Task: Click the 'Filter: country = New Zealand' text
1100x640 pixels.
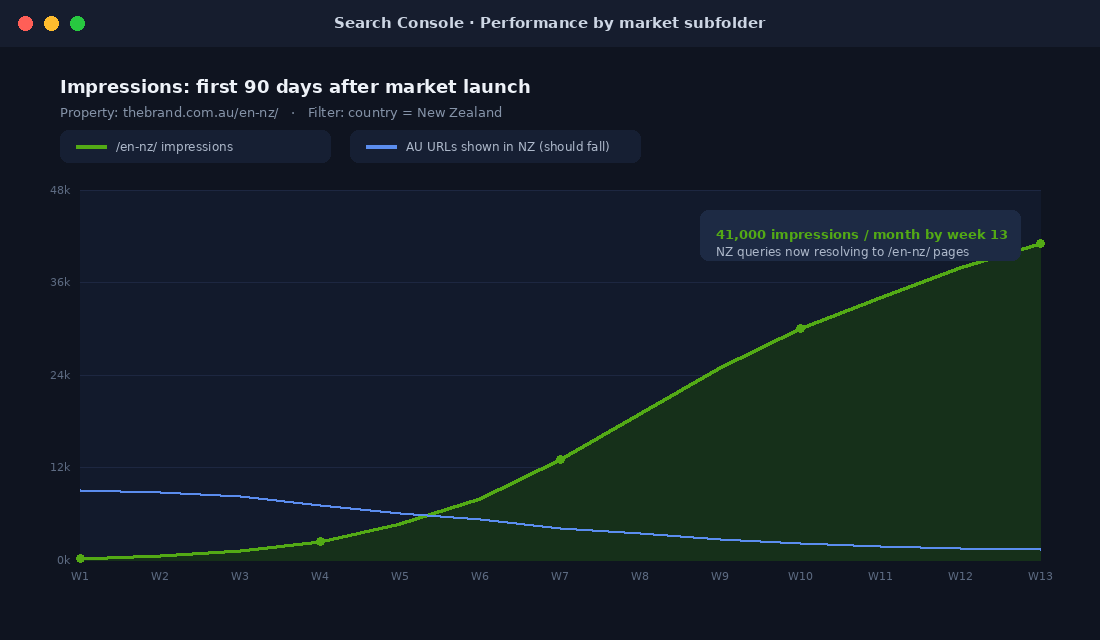Action: pyautogui.click(x=405, y=112)
